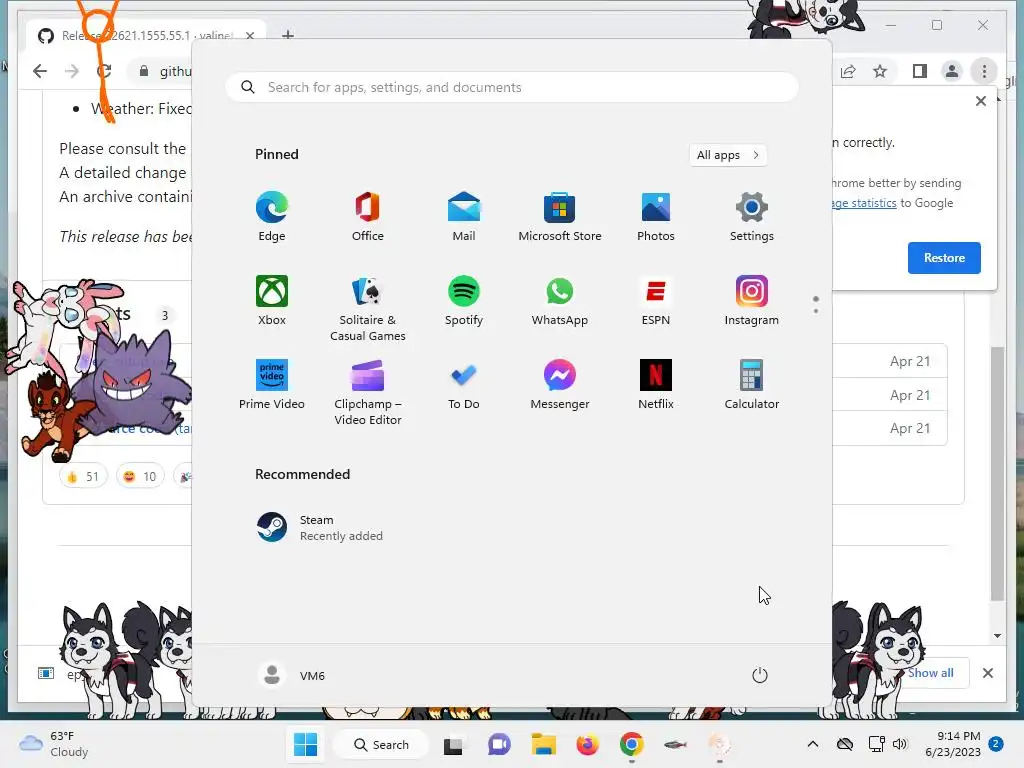Launch the Photos app
Screen dimensions: 1024x768
pos(656,216)
